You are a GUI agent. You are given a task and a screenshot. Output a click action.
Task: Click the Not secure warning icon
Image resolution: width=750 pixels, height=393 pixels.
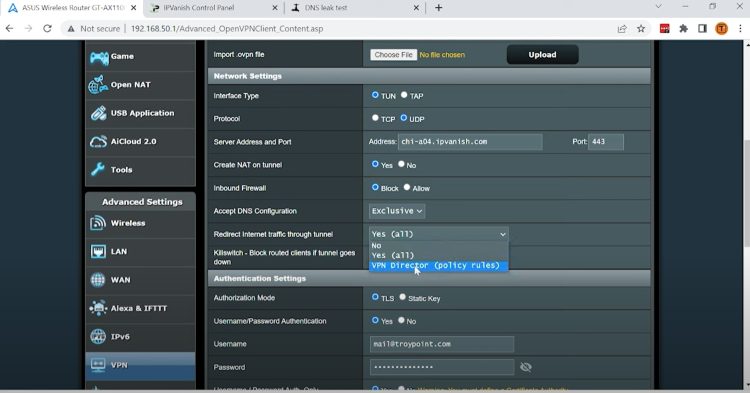71,29
